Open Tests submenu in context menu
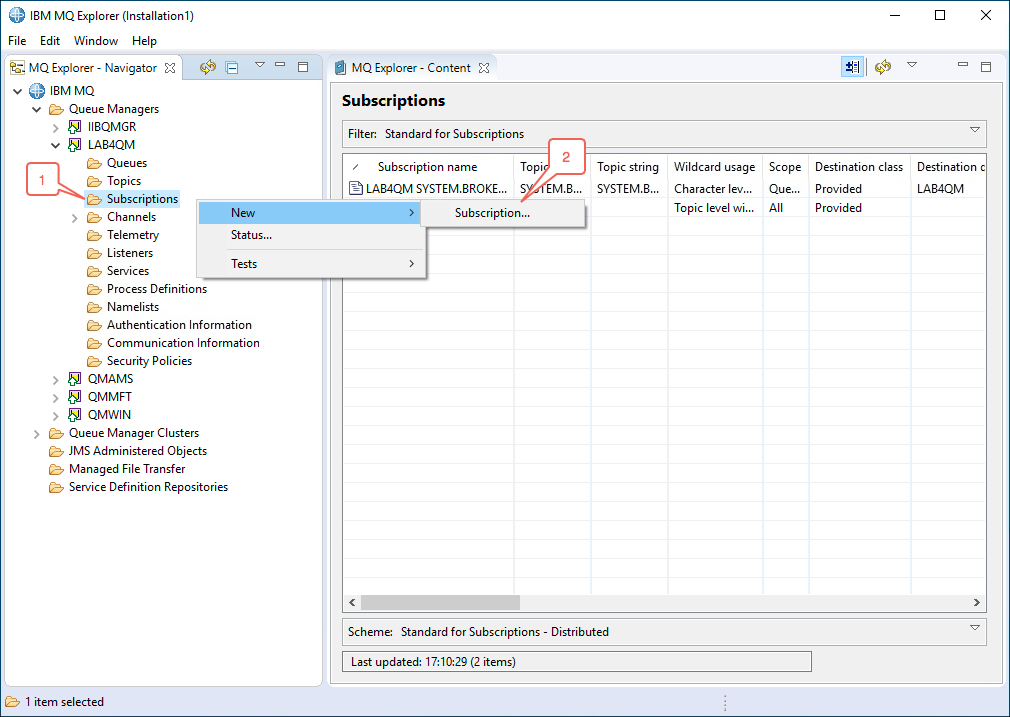Viewport: 1010px width, 717px height. (x=310, y=263)
